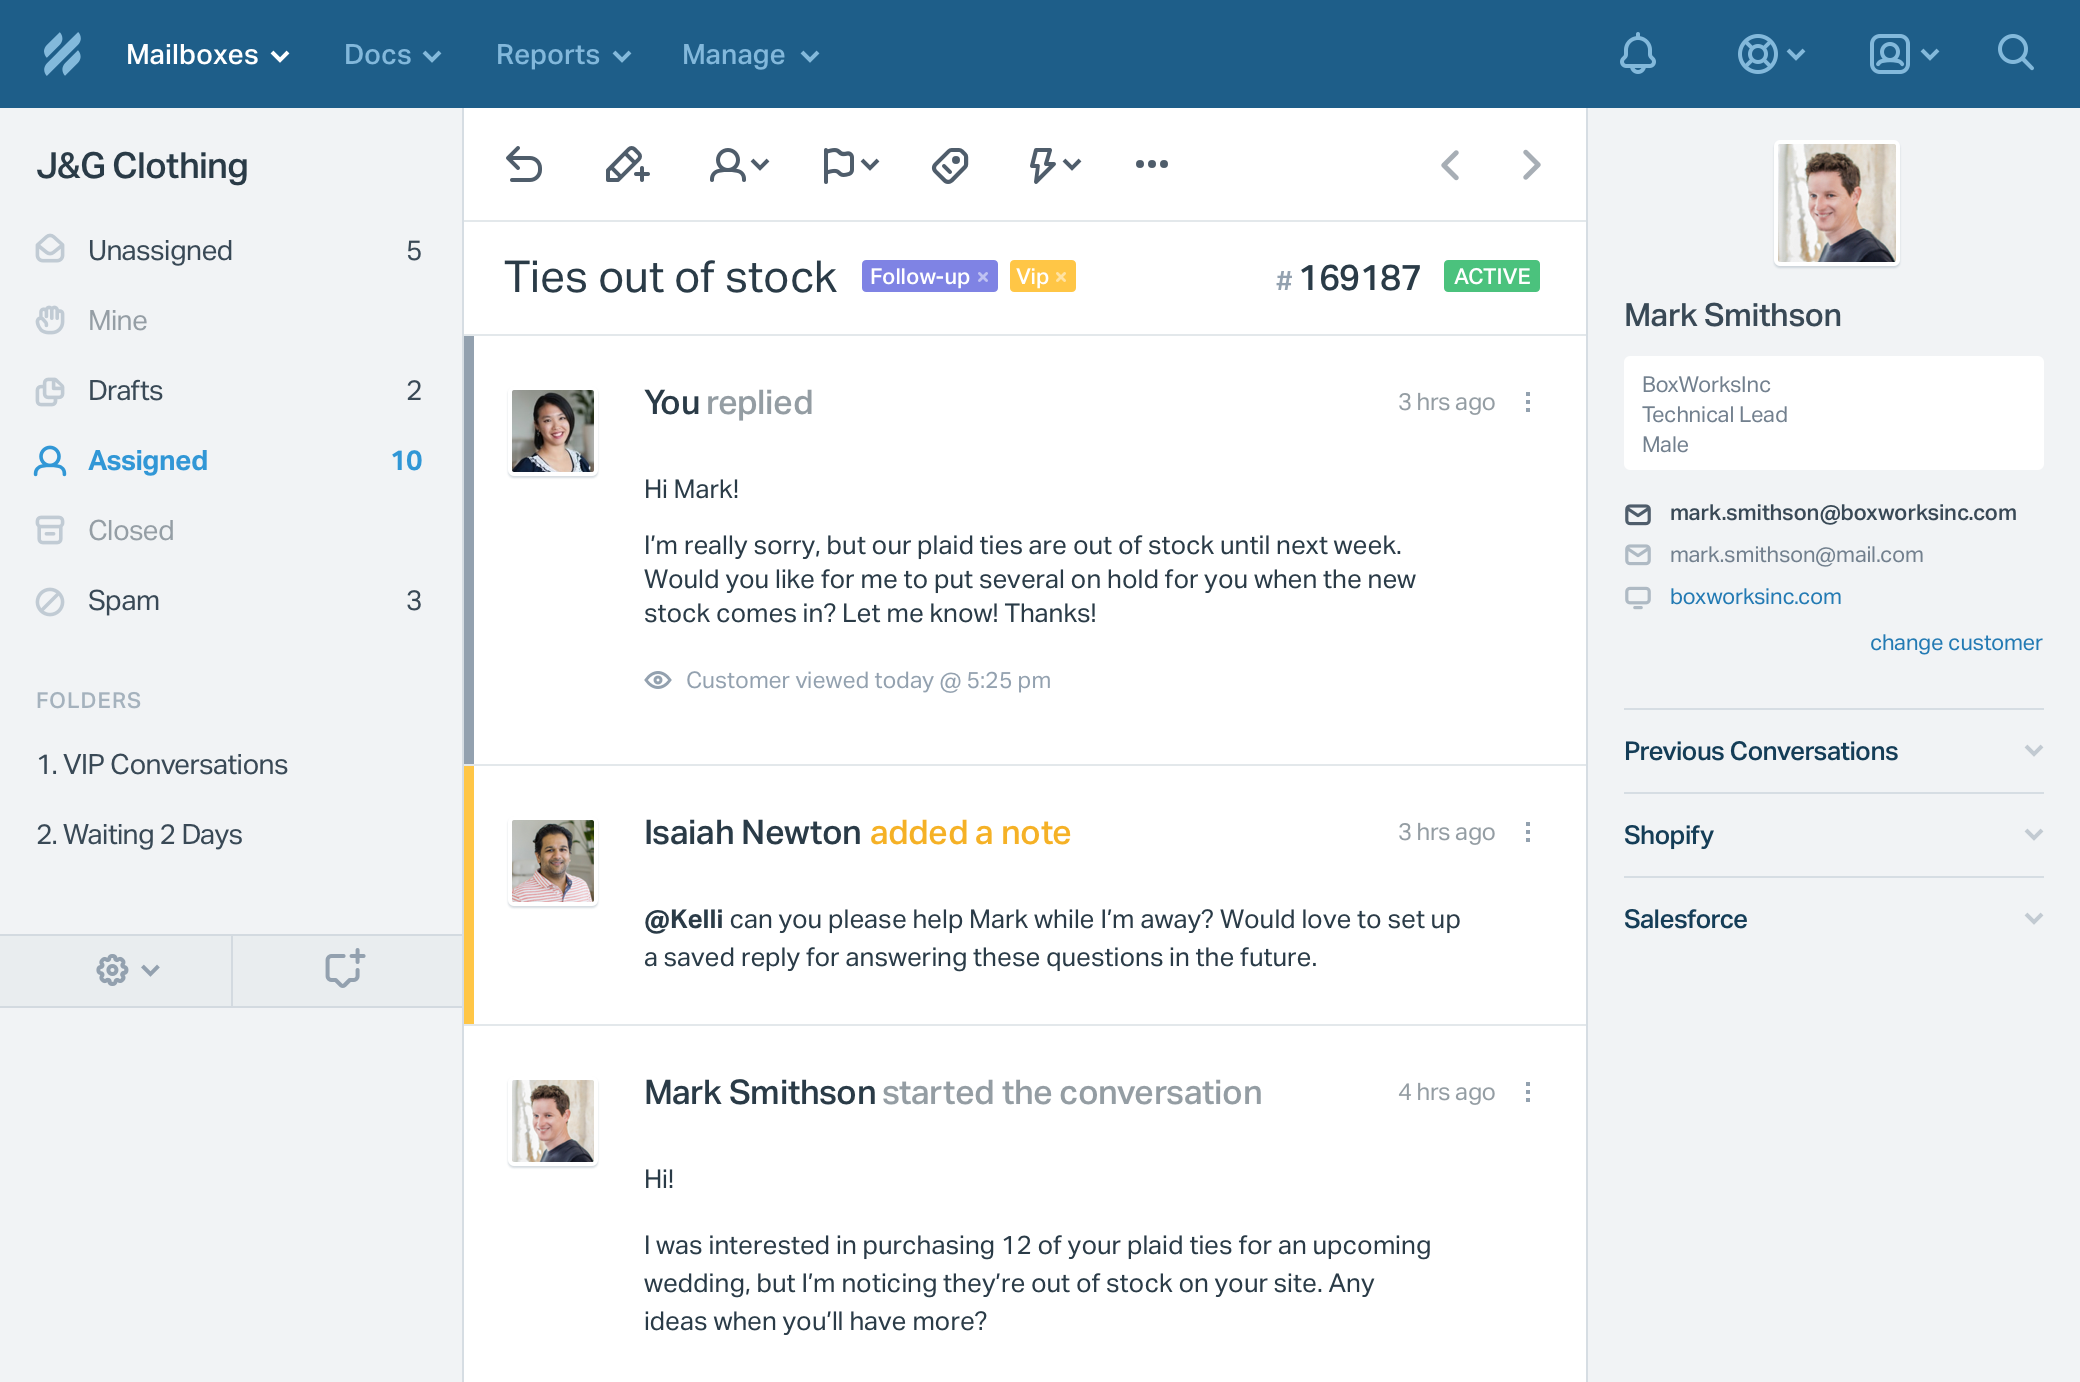Open the Docs menu
This screenshot has width=2080, height=1382.
tap(392, 55)
